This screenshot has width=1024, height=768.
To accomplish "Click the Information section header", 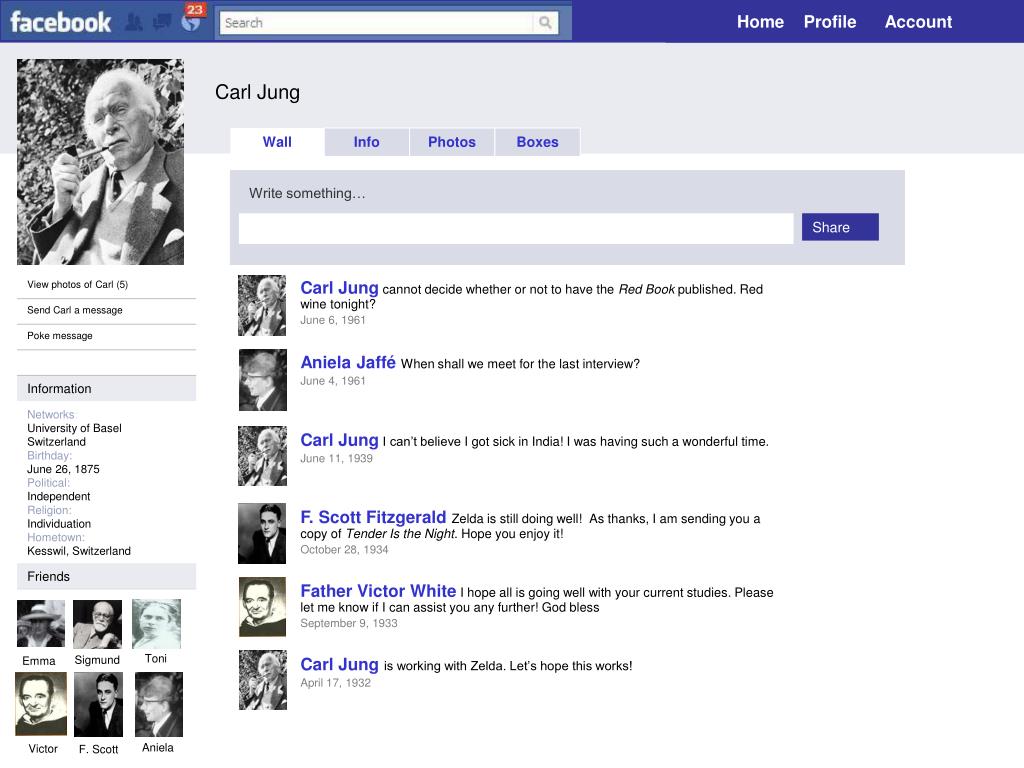I will coord(106,389).
